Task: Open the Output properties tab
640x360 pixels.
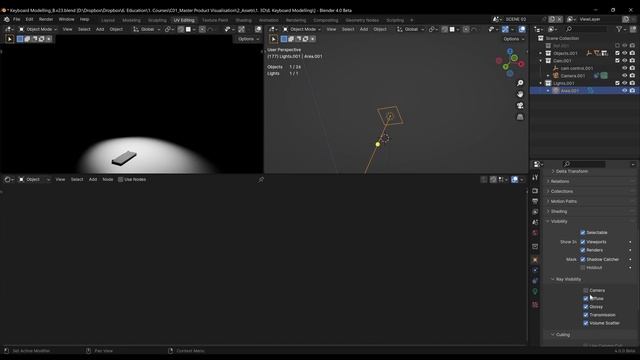Action: 535,201
